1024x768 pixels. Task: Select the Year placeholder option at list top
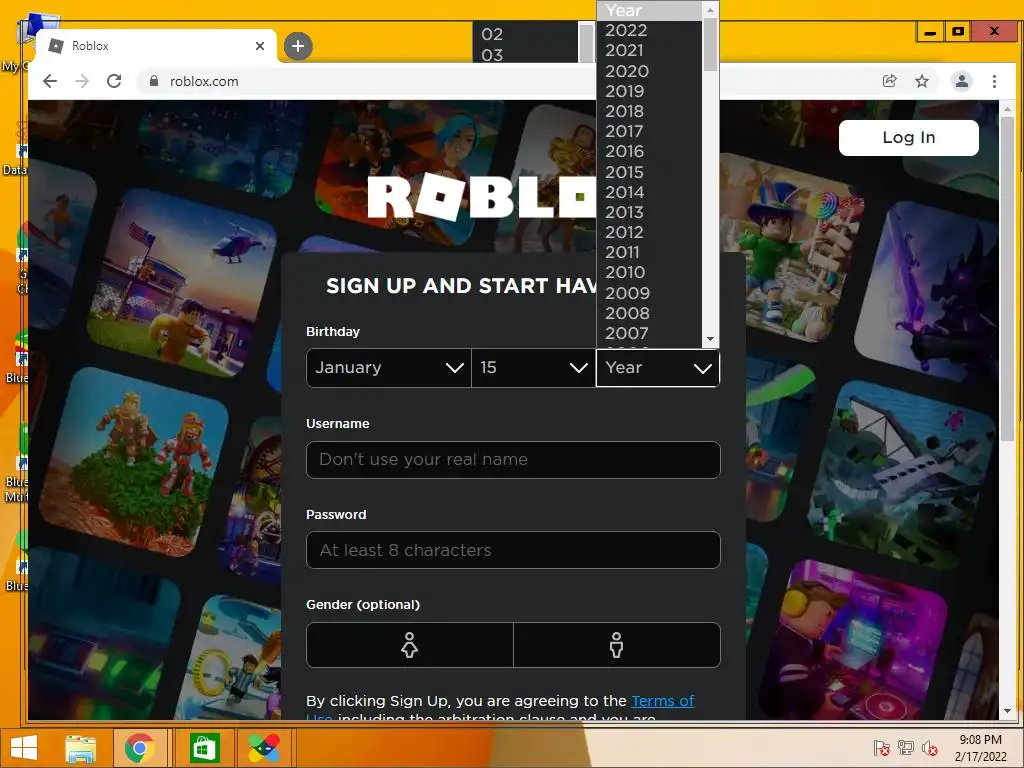coord(649,10)
